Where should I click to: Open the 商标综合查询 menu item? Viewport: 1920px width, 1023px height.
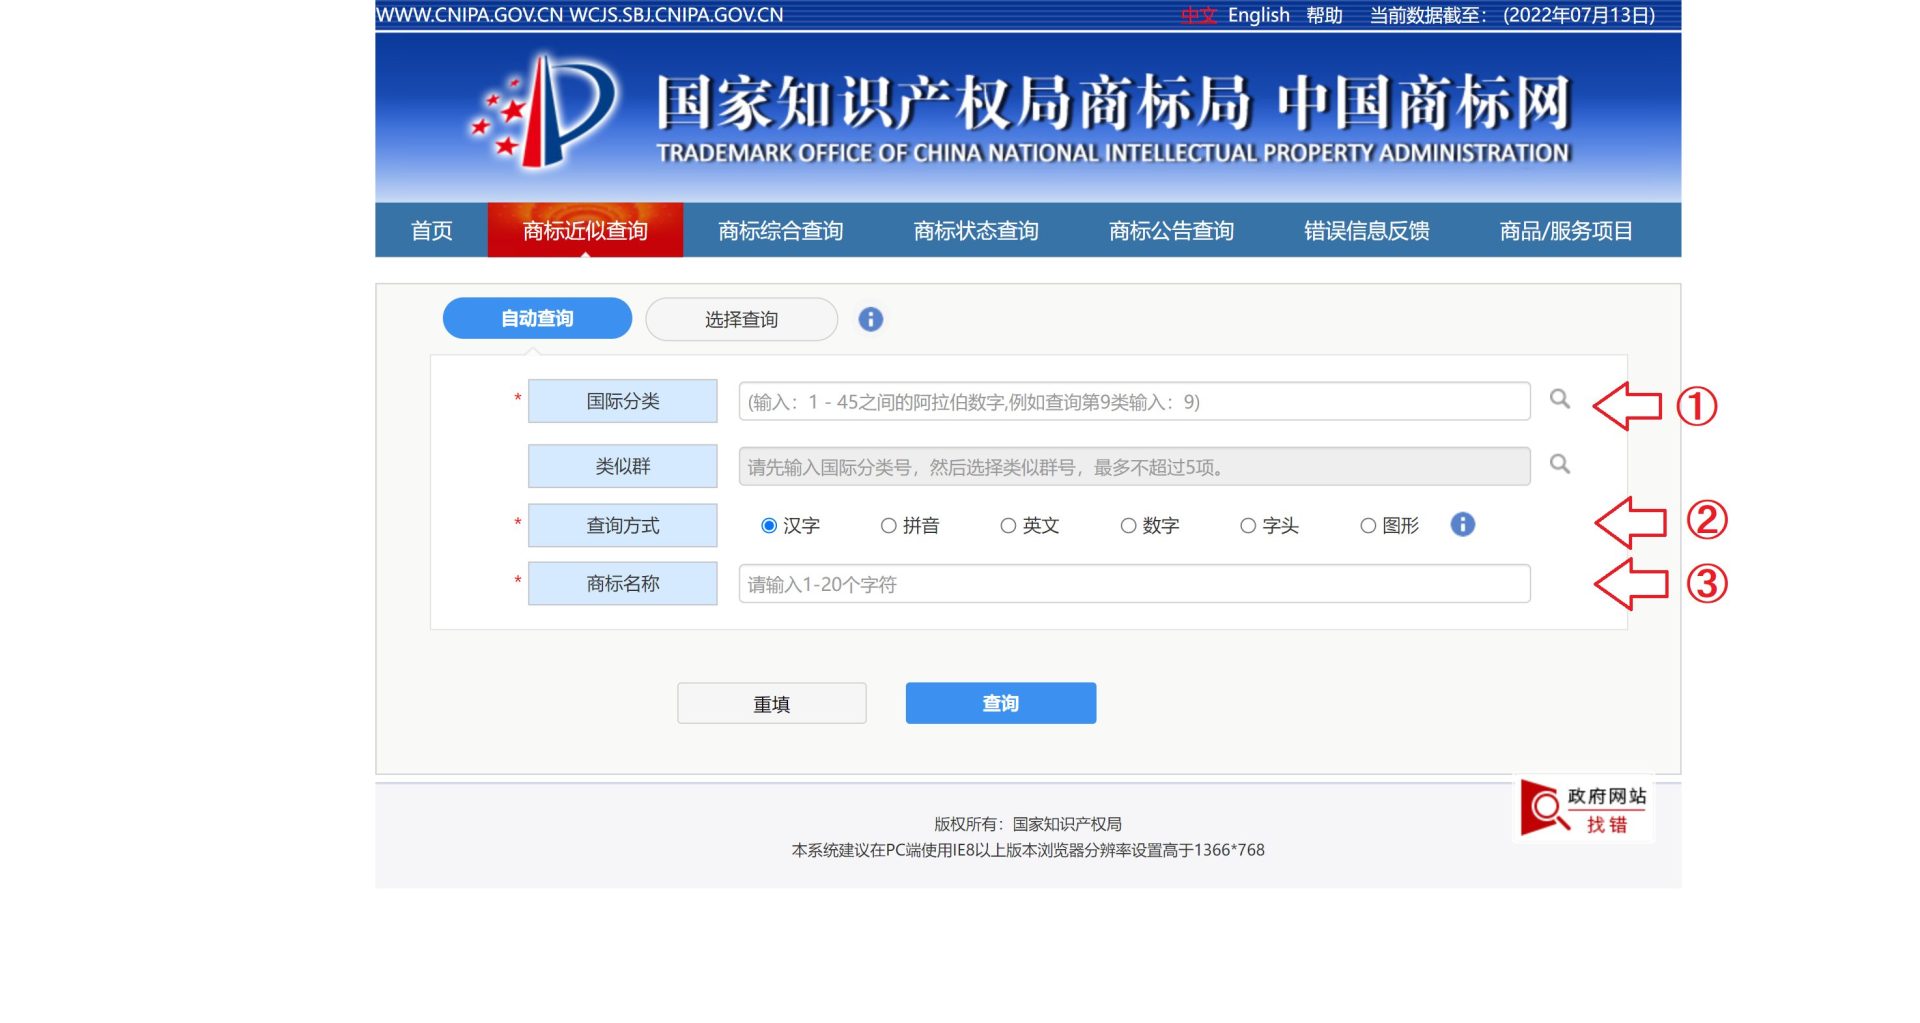pyautogui.click(x=780, y=231)
